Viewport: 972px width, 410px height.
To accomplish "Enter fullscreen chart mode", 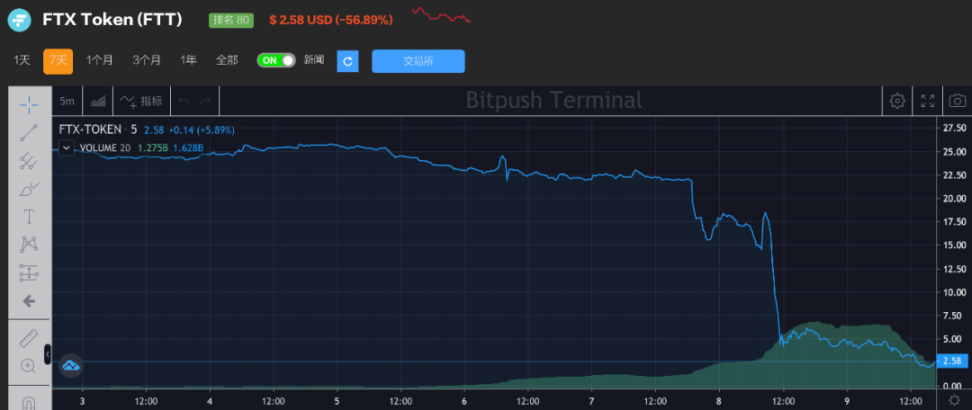I will pyautogui.click(x=928, y=101).
